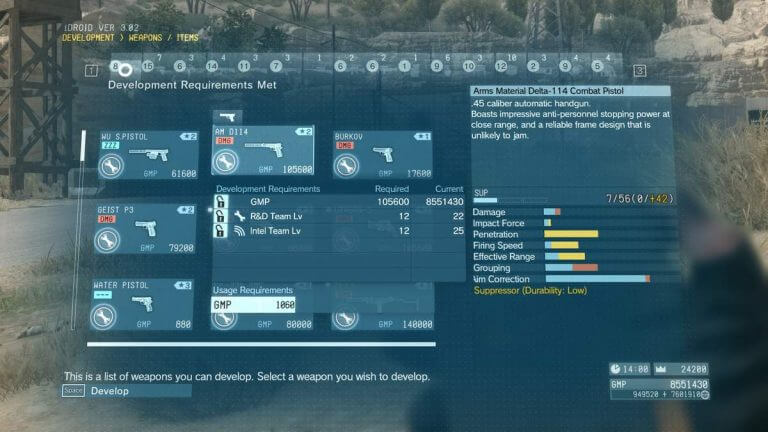
Task: Open category tab numbered 7
Action: tap(276, 66)
